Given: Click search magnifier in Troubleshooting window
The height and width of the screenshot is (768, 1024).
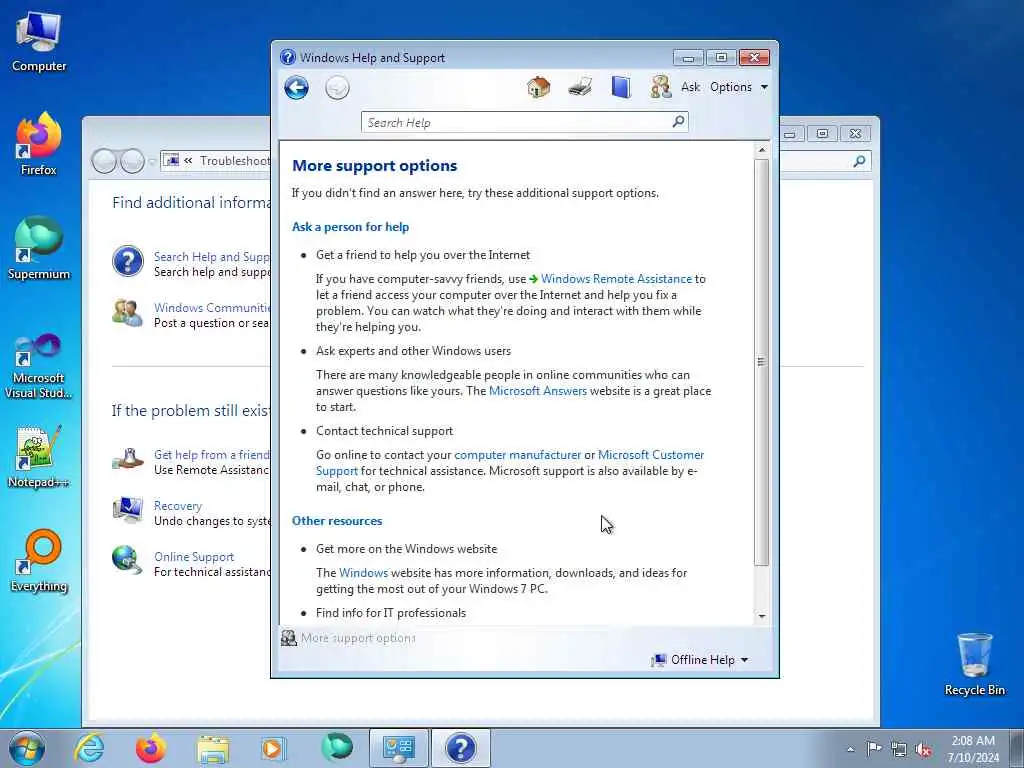Looking at the screenshot, I should pyautogui.click(x=860, y=161).
